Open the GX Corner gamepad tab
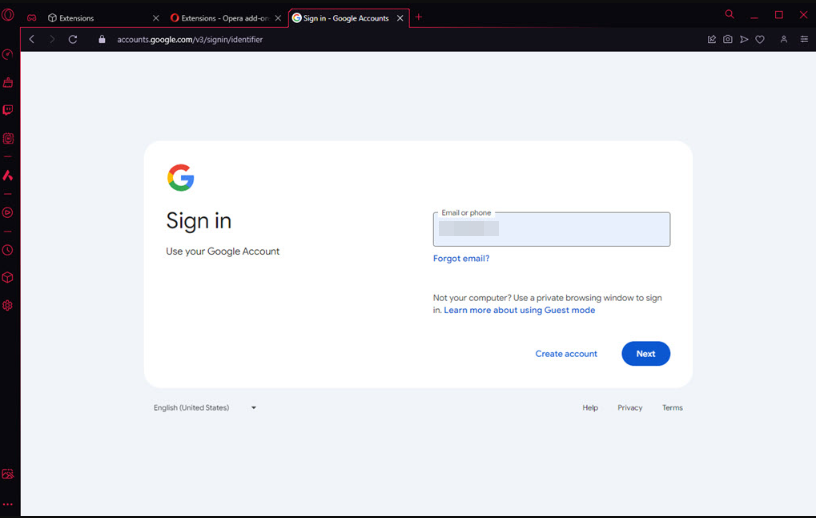816x518 pixels. [x=32, y=18]
